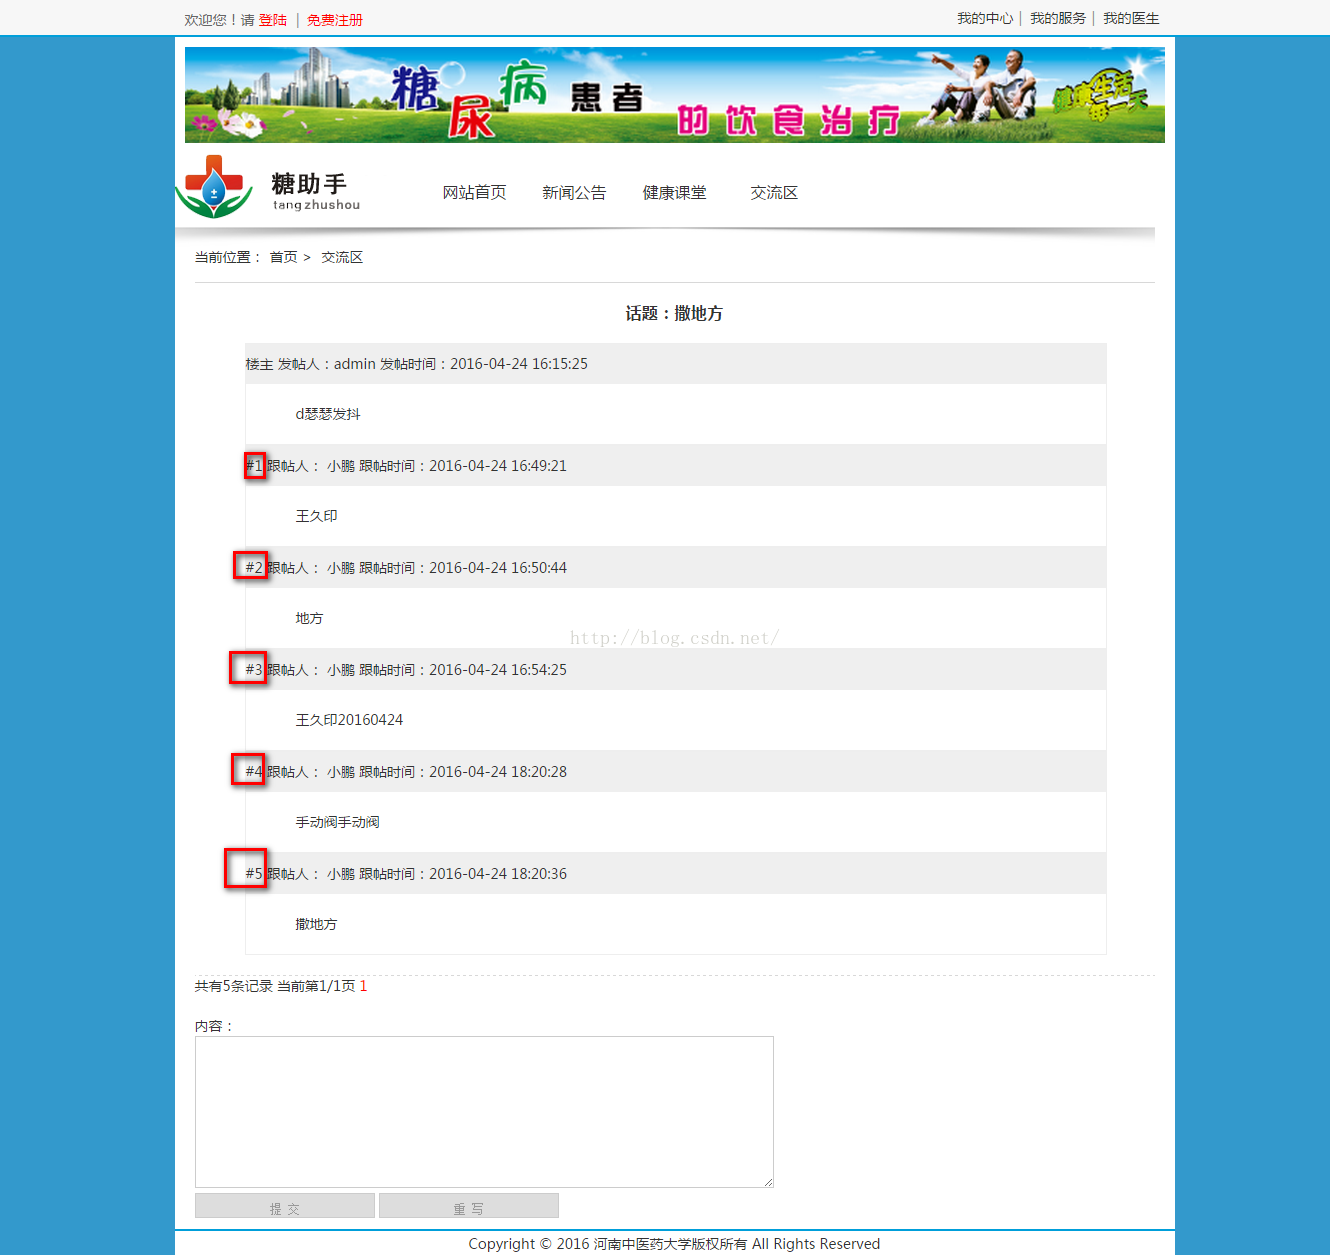Click reply #1 header dated 16:49:21
The height and width of the screenshot is (1255, 1330).
[676, 466]
